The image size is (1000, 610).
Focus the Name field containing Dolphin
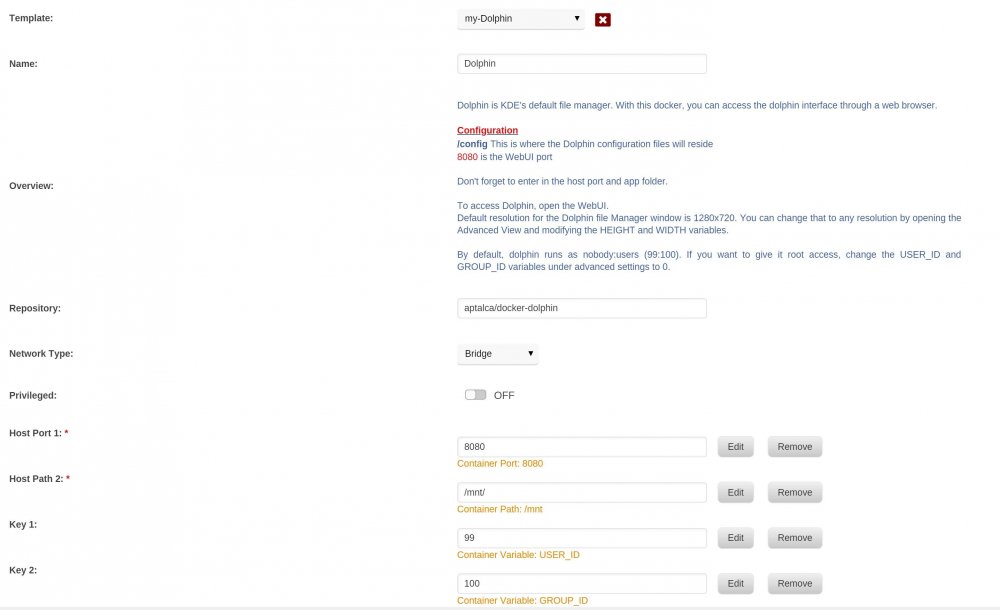click(582, 64)
